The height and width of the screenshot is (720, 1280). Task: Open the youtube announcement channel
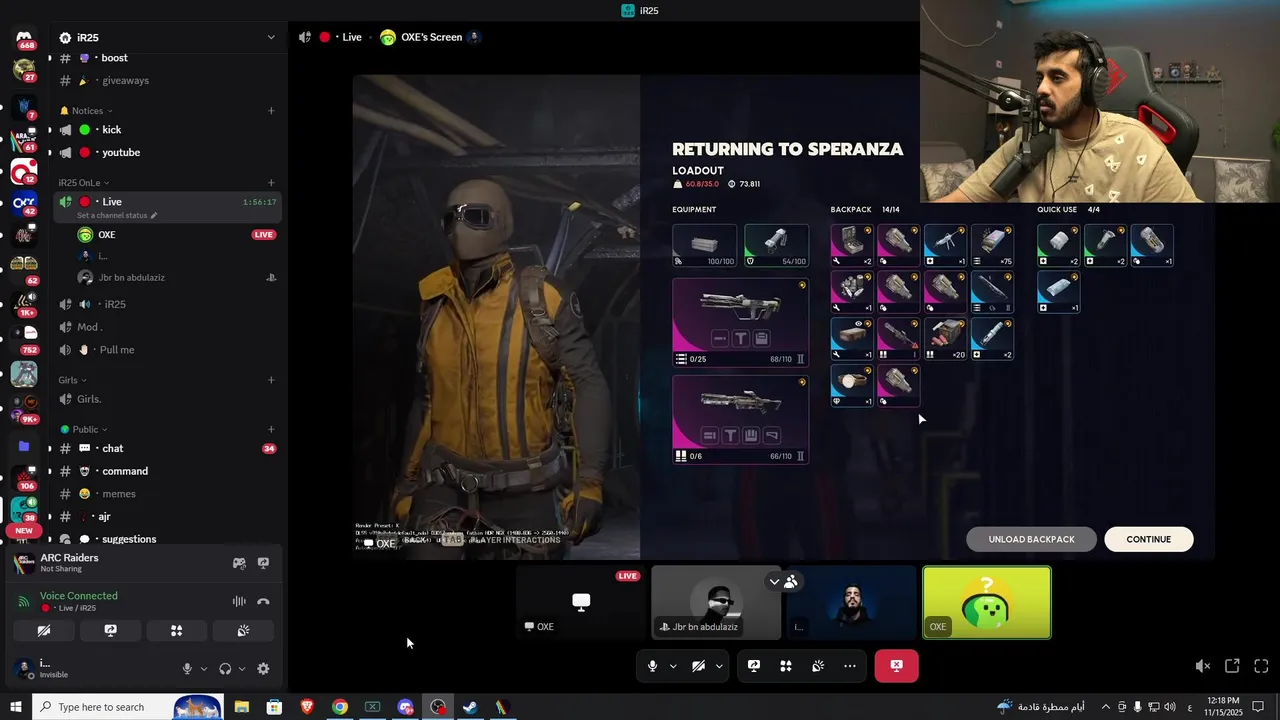[167, 153]
